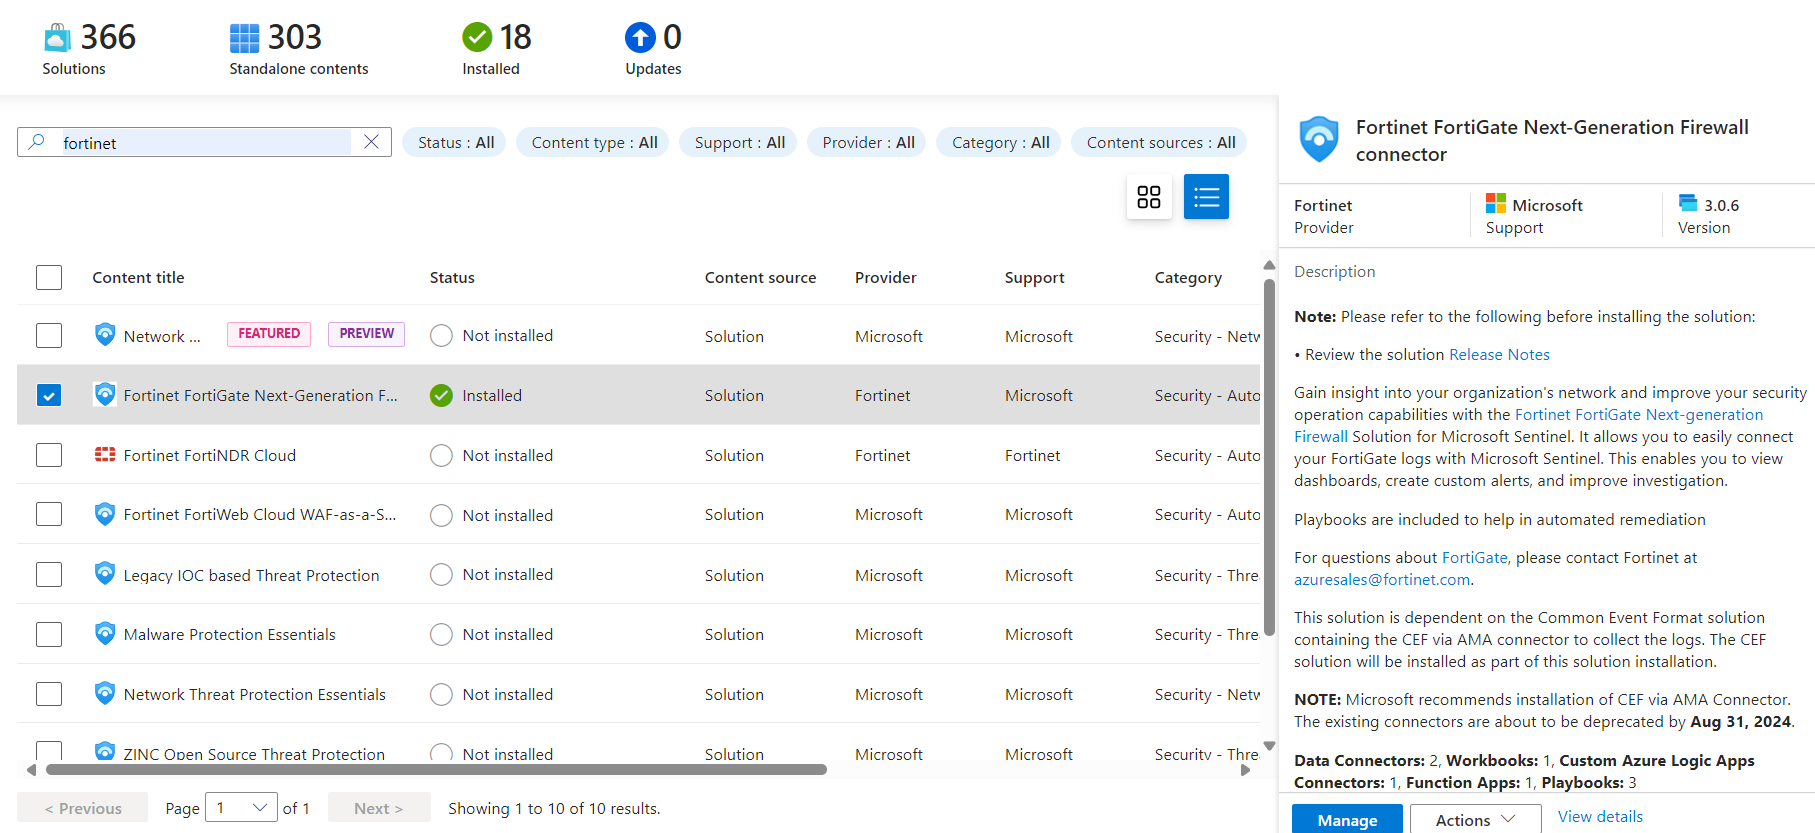Click the Microsoft logo beside Support
Image resolution: width=1815 pixels, height=833 pixels.
click(1496, 203)
